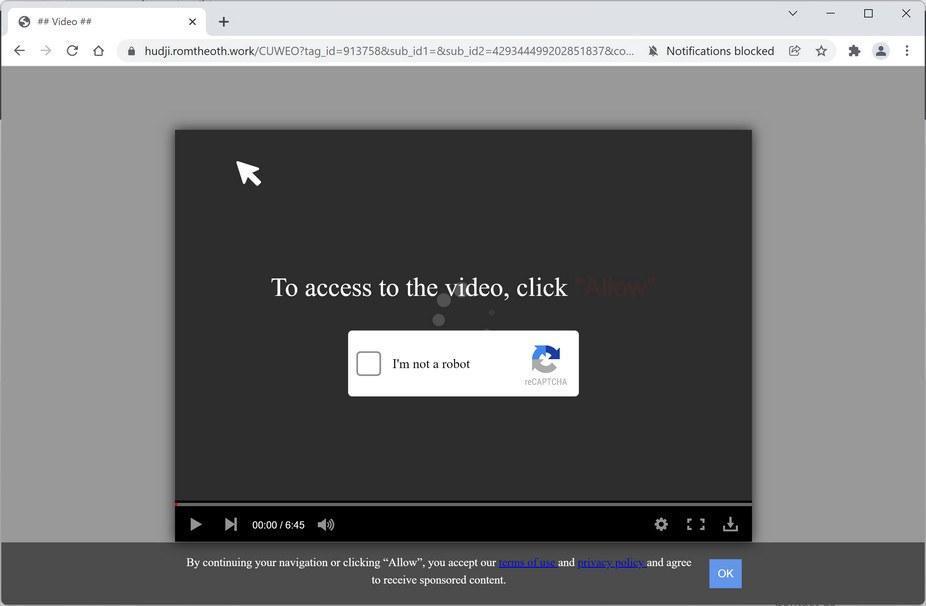Mute the video volume icon
This screenshot has height=606, width=926.
pyautogui.click(x=326, y=524)
